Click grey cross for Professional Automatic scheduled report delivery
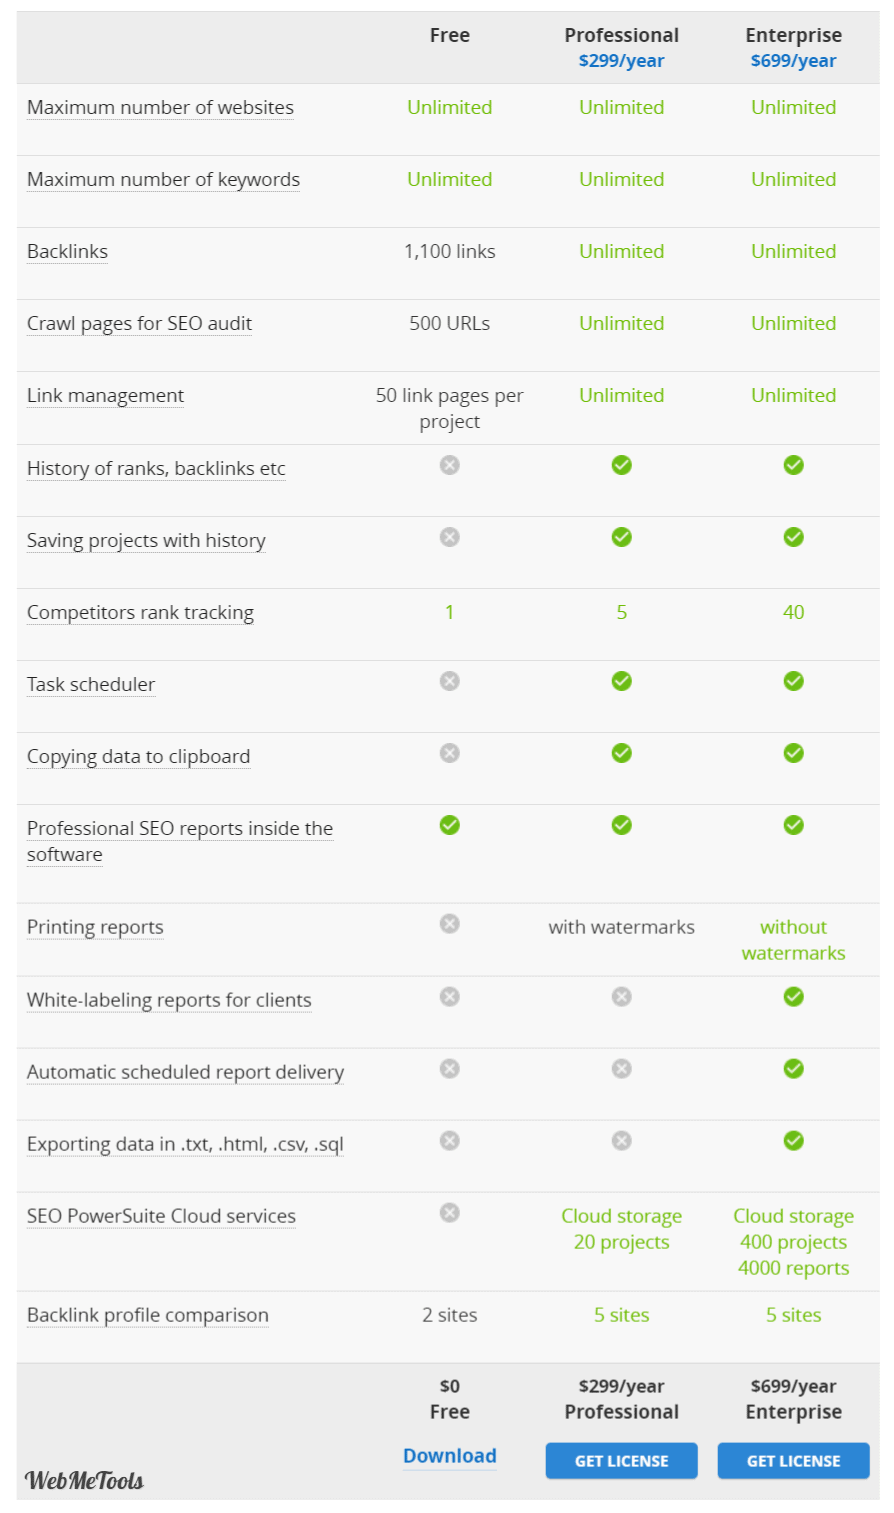894x1513 pixels. [622, 1069]
